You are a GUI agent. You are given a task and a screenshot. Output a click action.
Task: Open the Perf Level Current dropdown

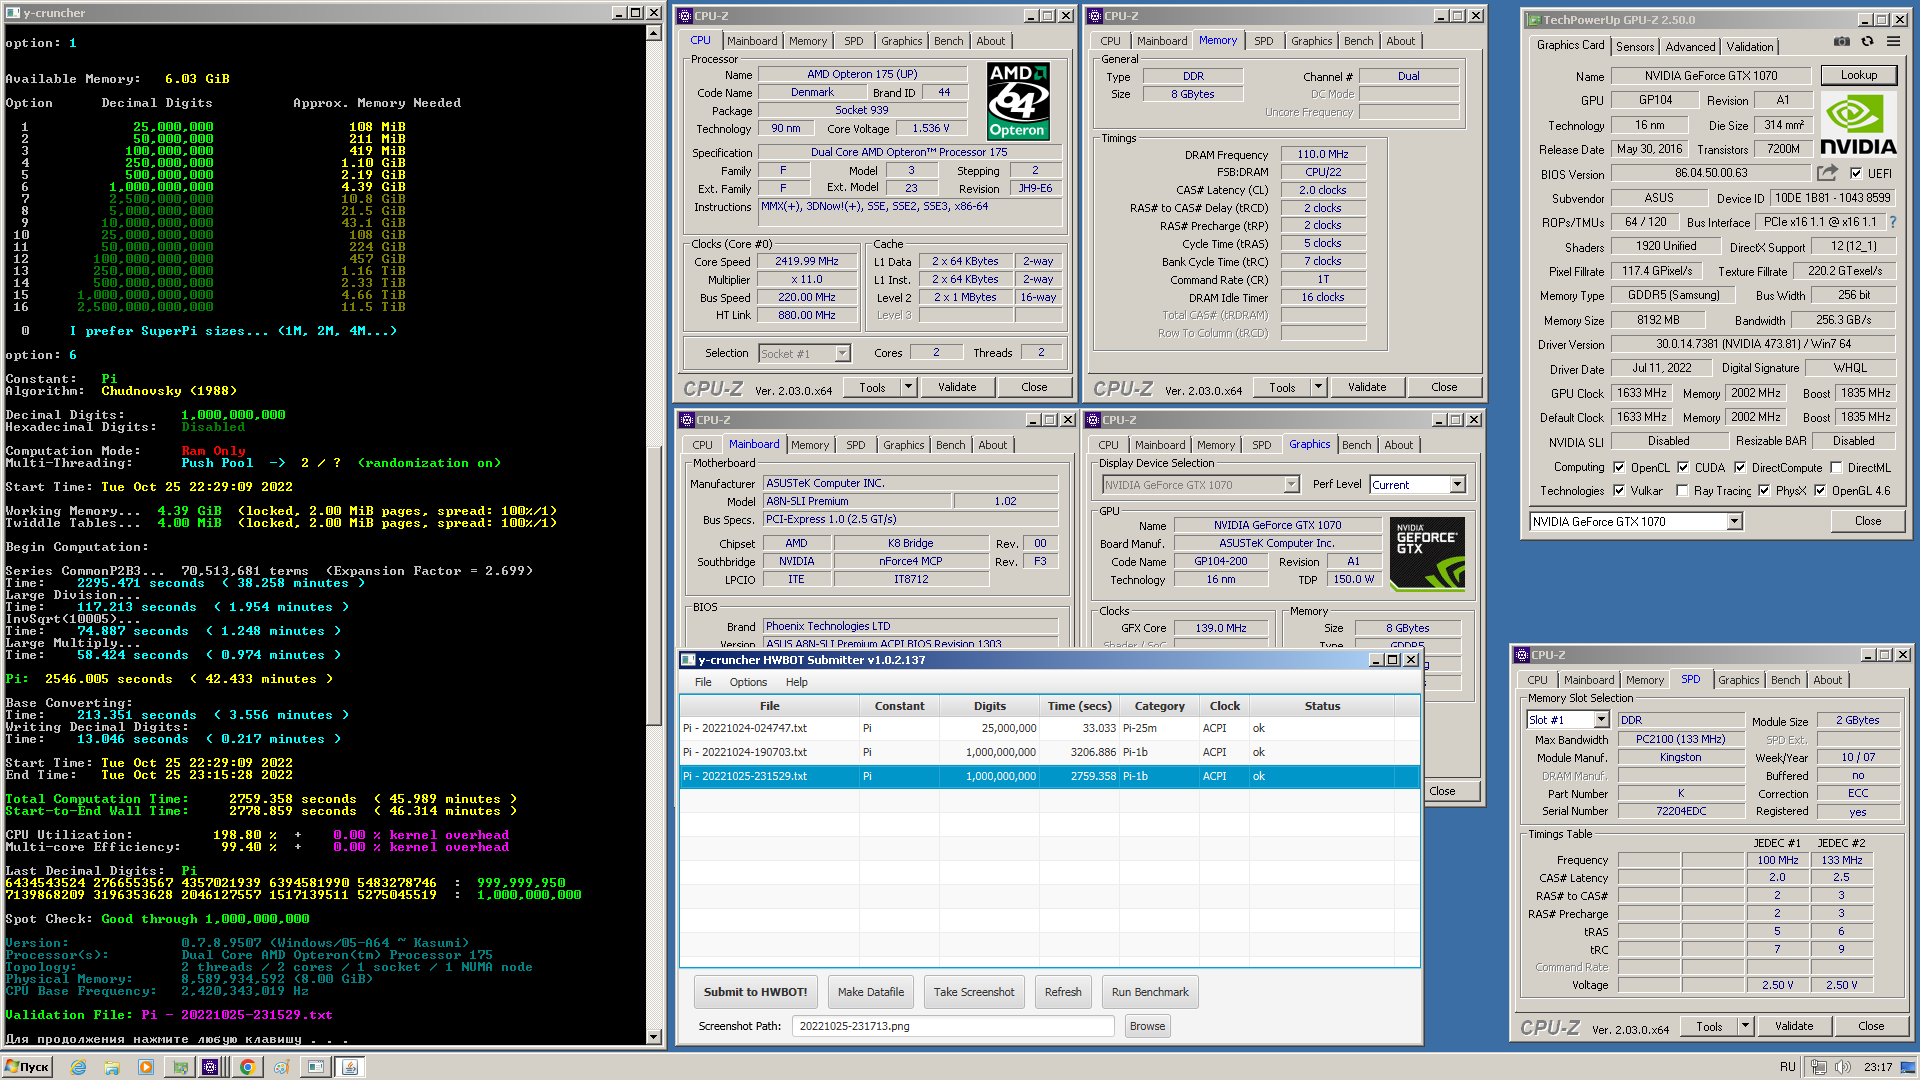1457,484
